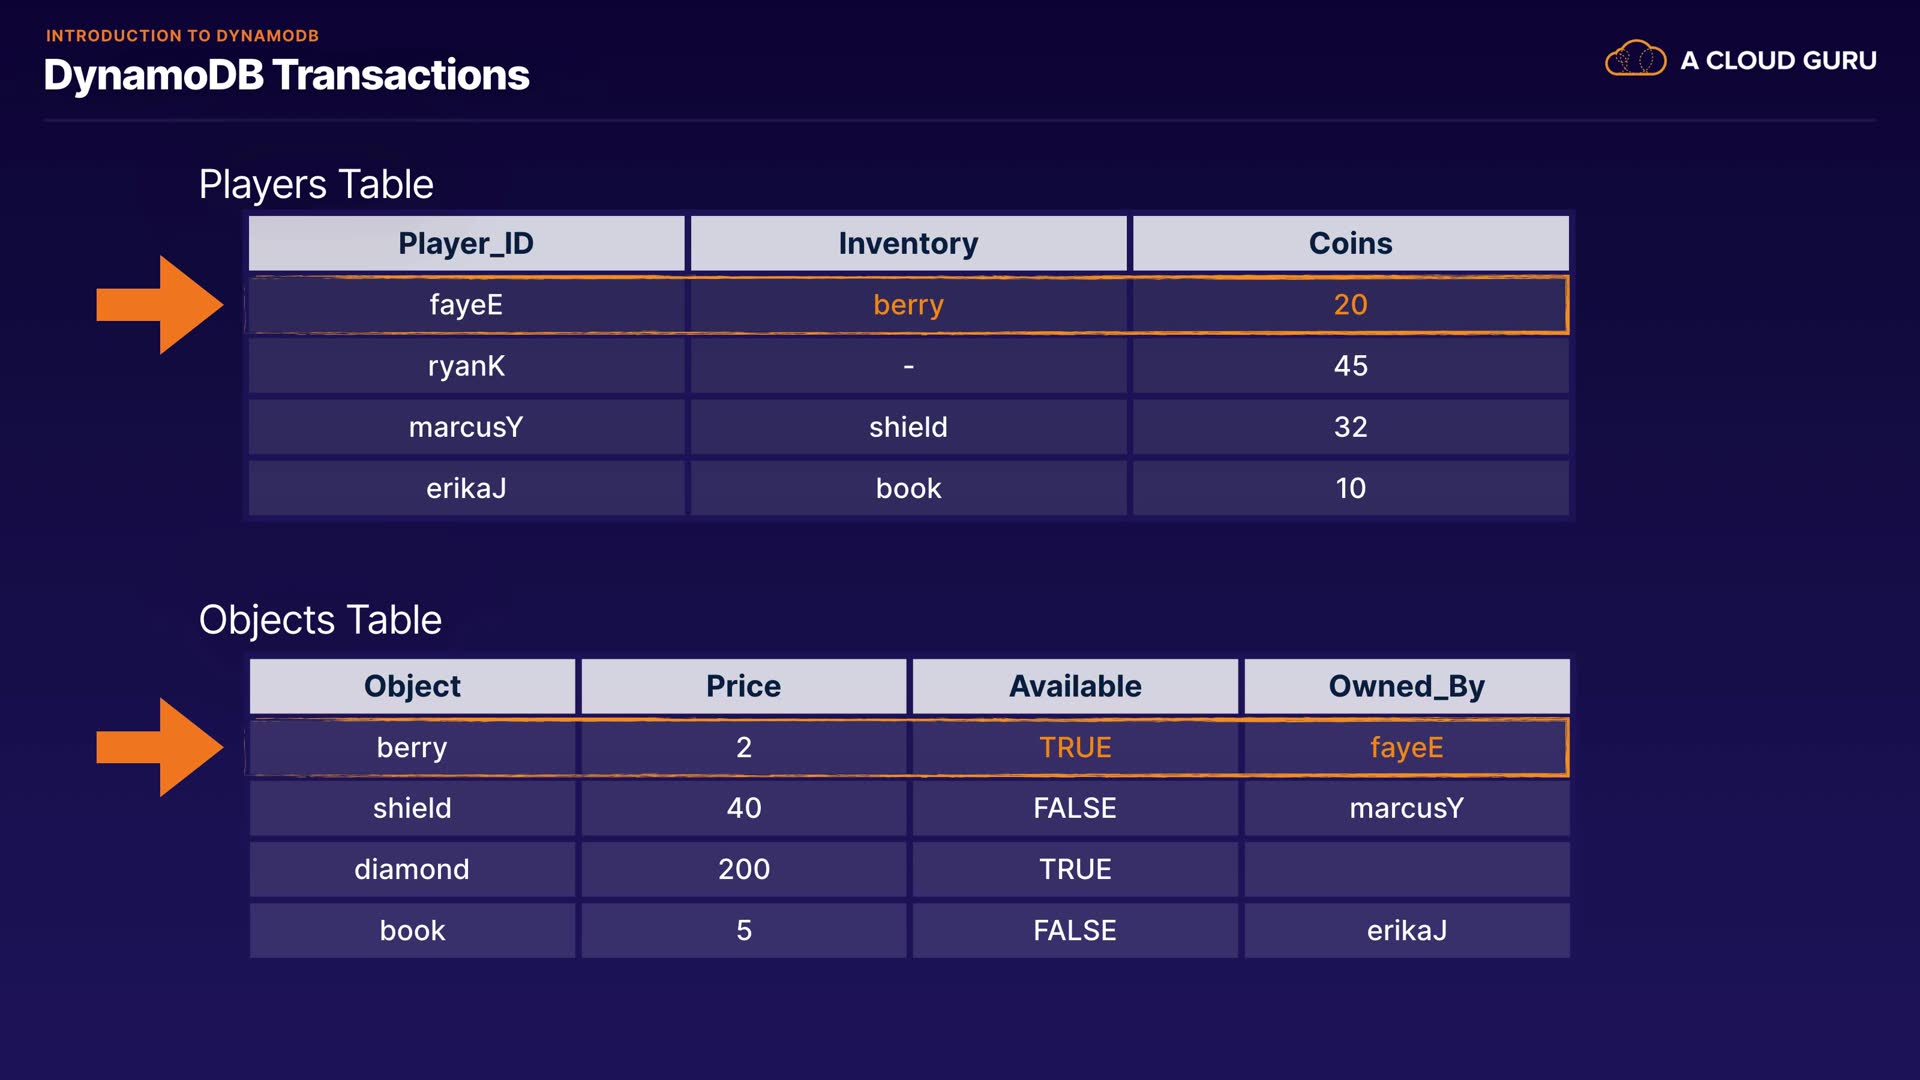
Task: Select the diamond object cell
Action: (412, 870)
